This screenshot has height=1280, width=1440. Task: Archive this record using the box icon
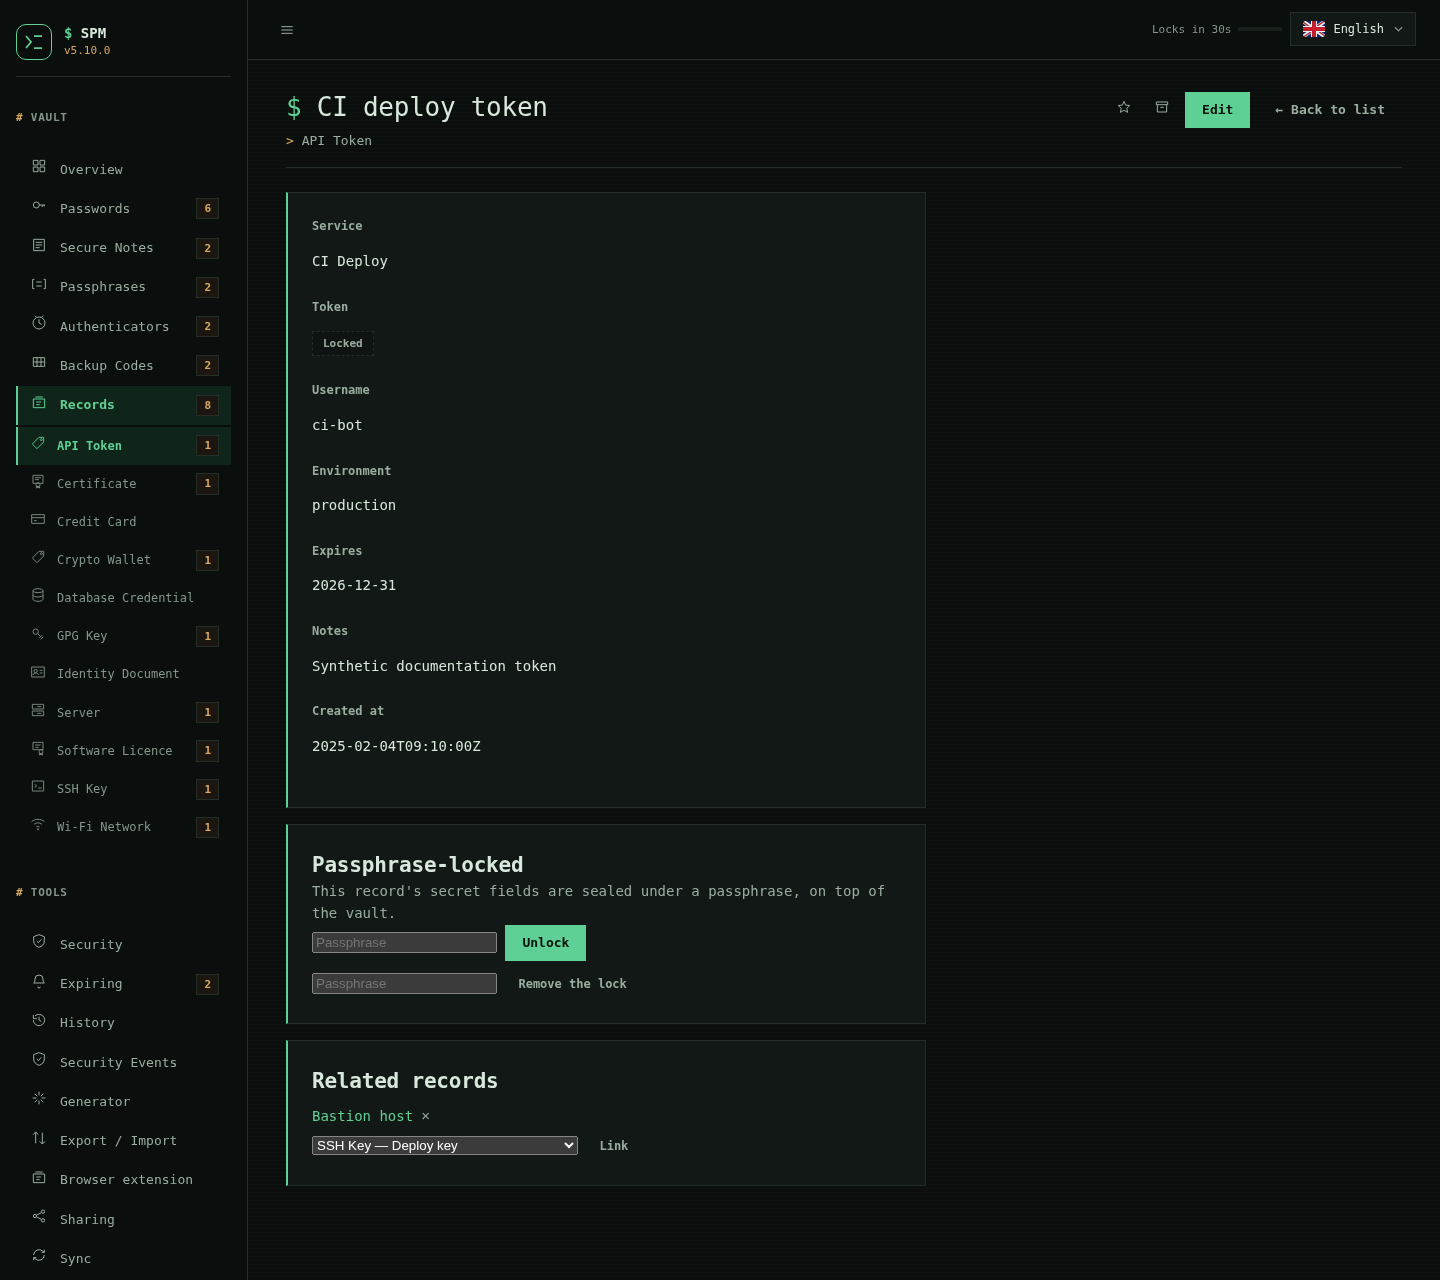(x=1162, y=108)
